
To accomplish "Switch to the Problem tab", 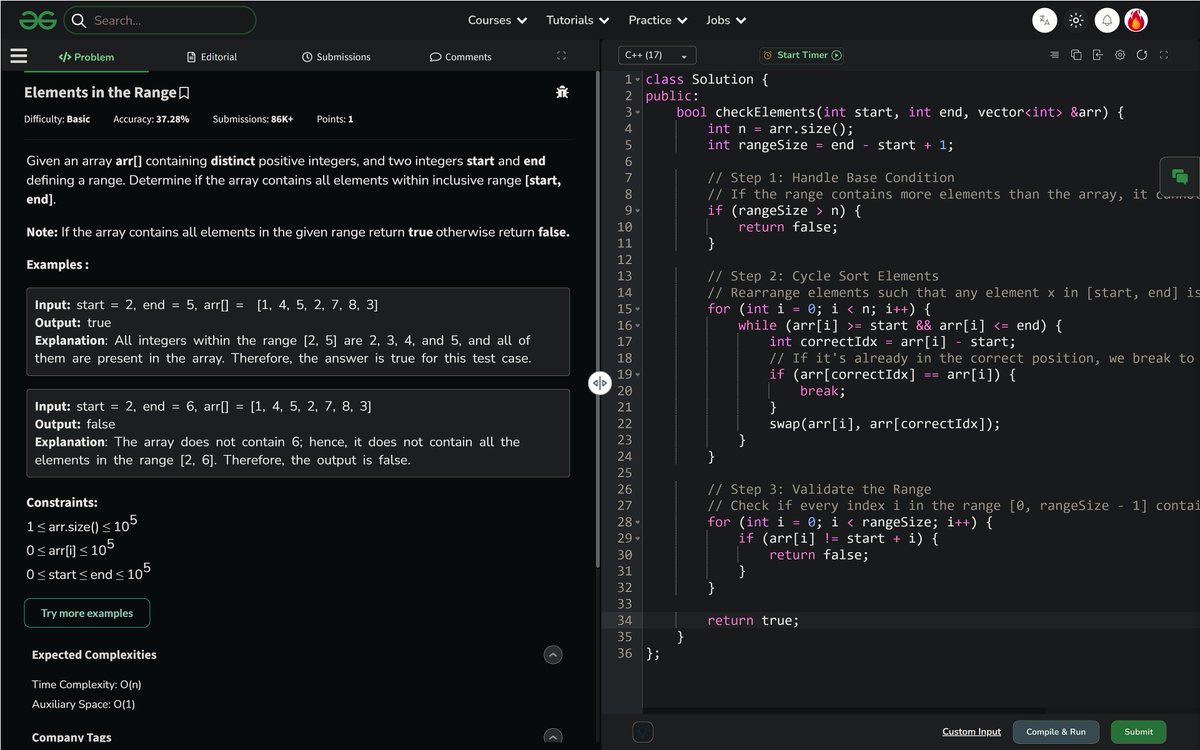I will point(86,57).
